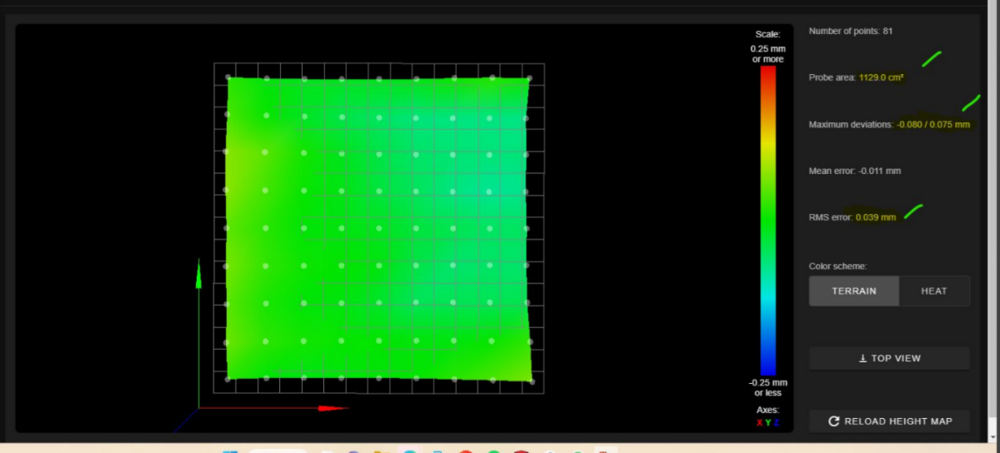
Task: Click the center of the green height map
Action: tap(379, 228)
